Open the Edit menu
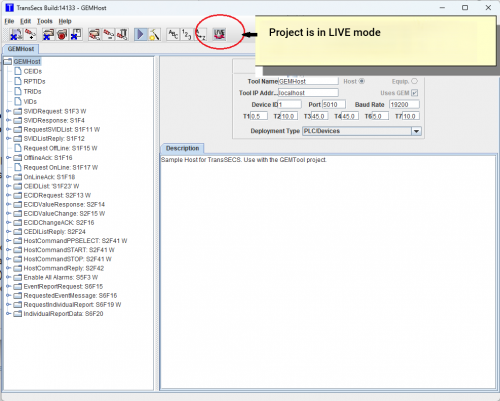The height and width of the screenshot is (401, 500). 25,21
